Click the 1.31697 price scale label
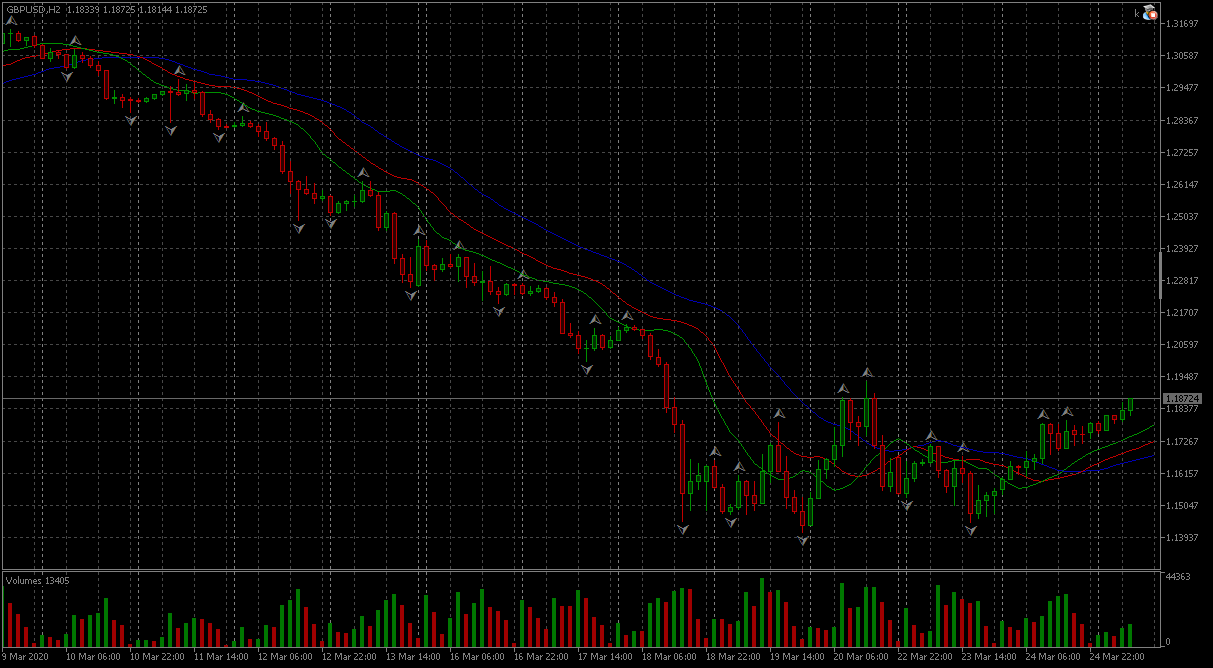 pyautogui.click(x=1183, y=24)
